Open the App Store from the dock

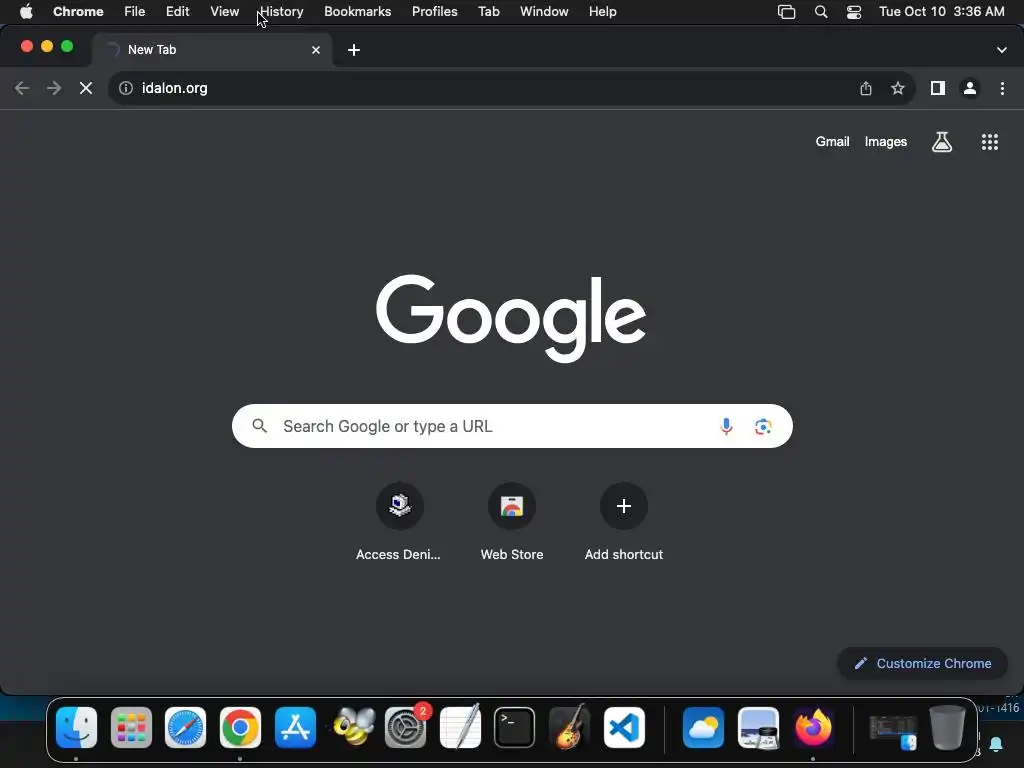tap(295, 728)
